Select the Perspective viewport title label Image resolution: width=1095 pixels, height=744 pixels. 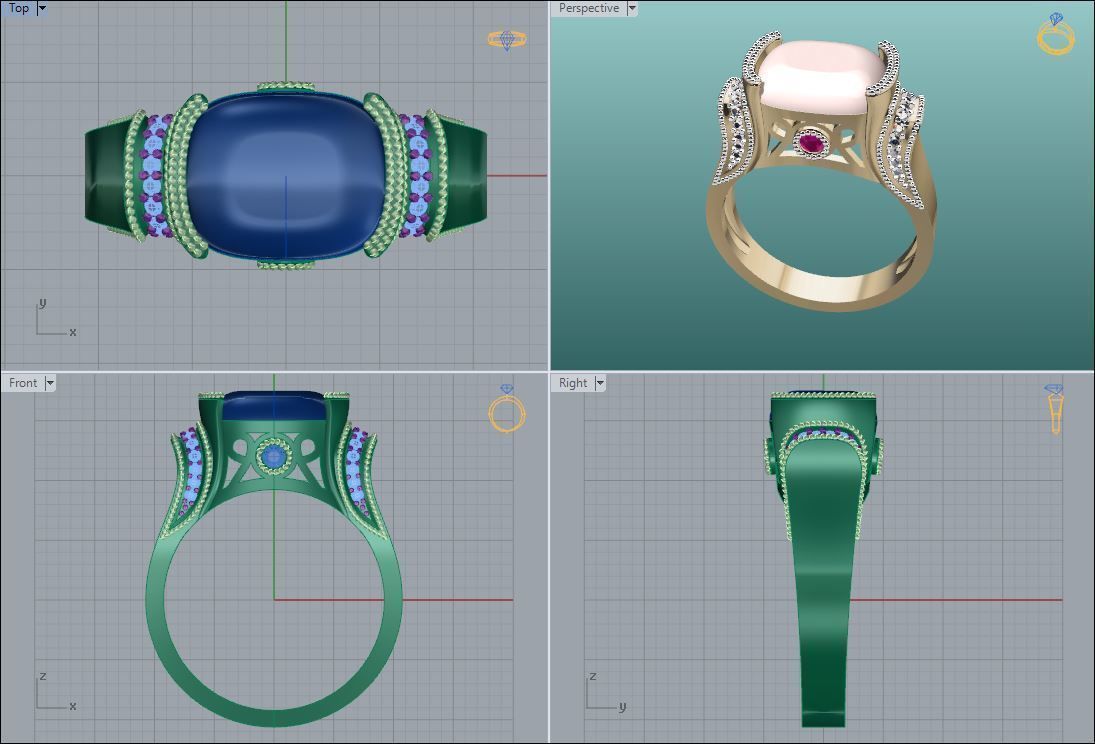(x=589, y=8)
